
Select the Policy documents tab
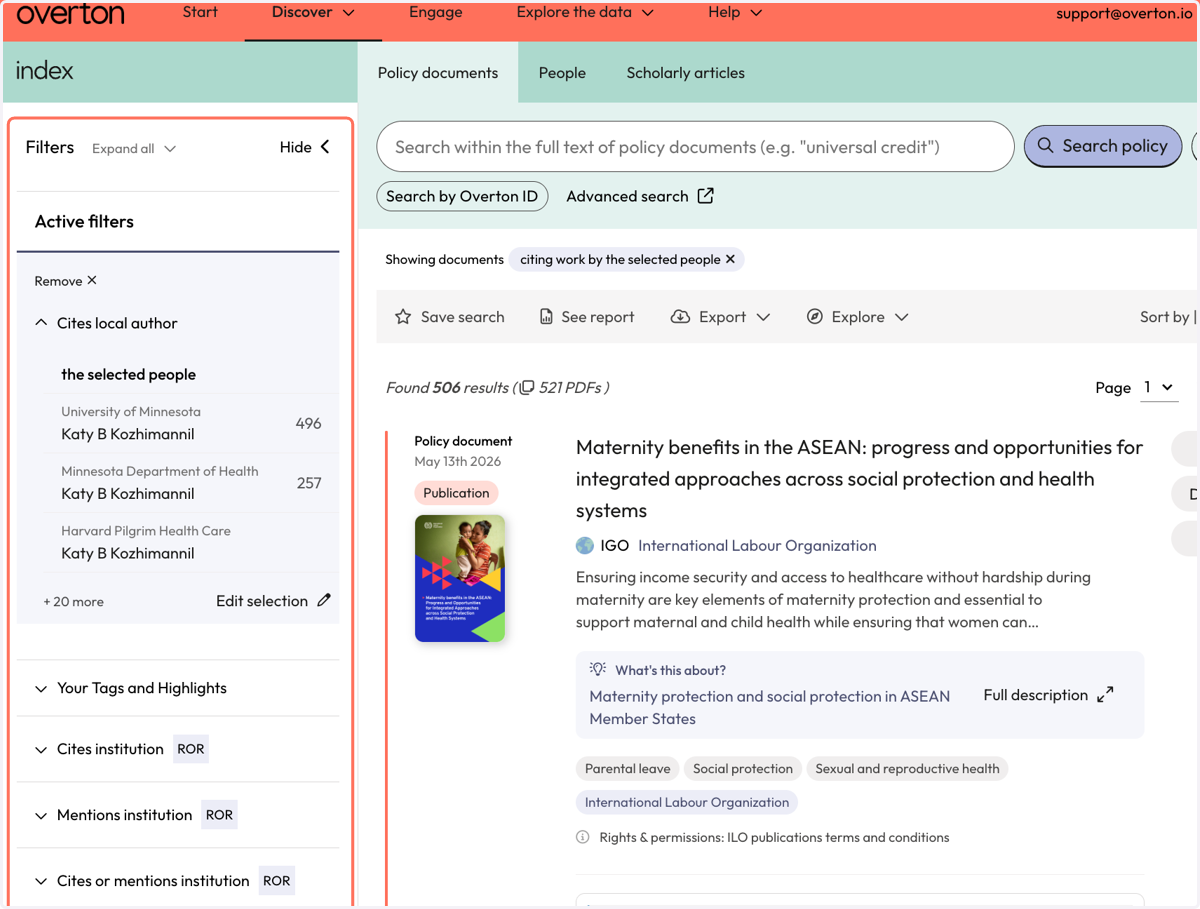click(438, 73)
